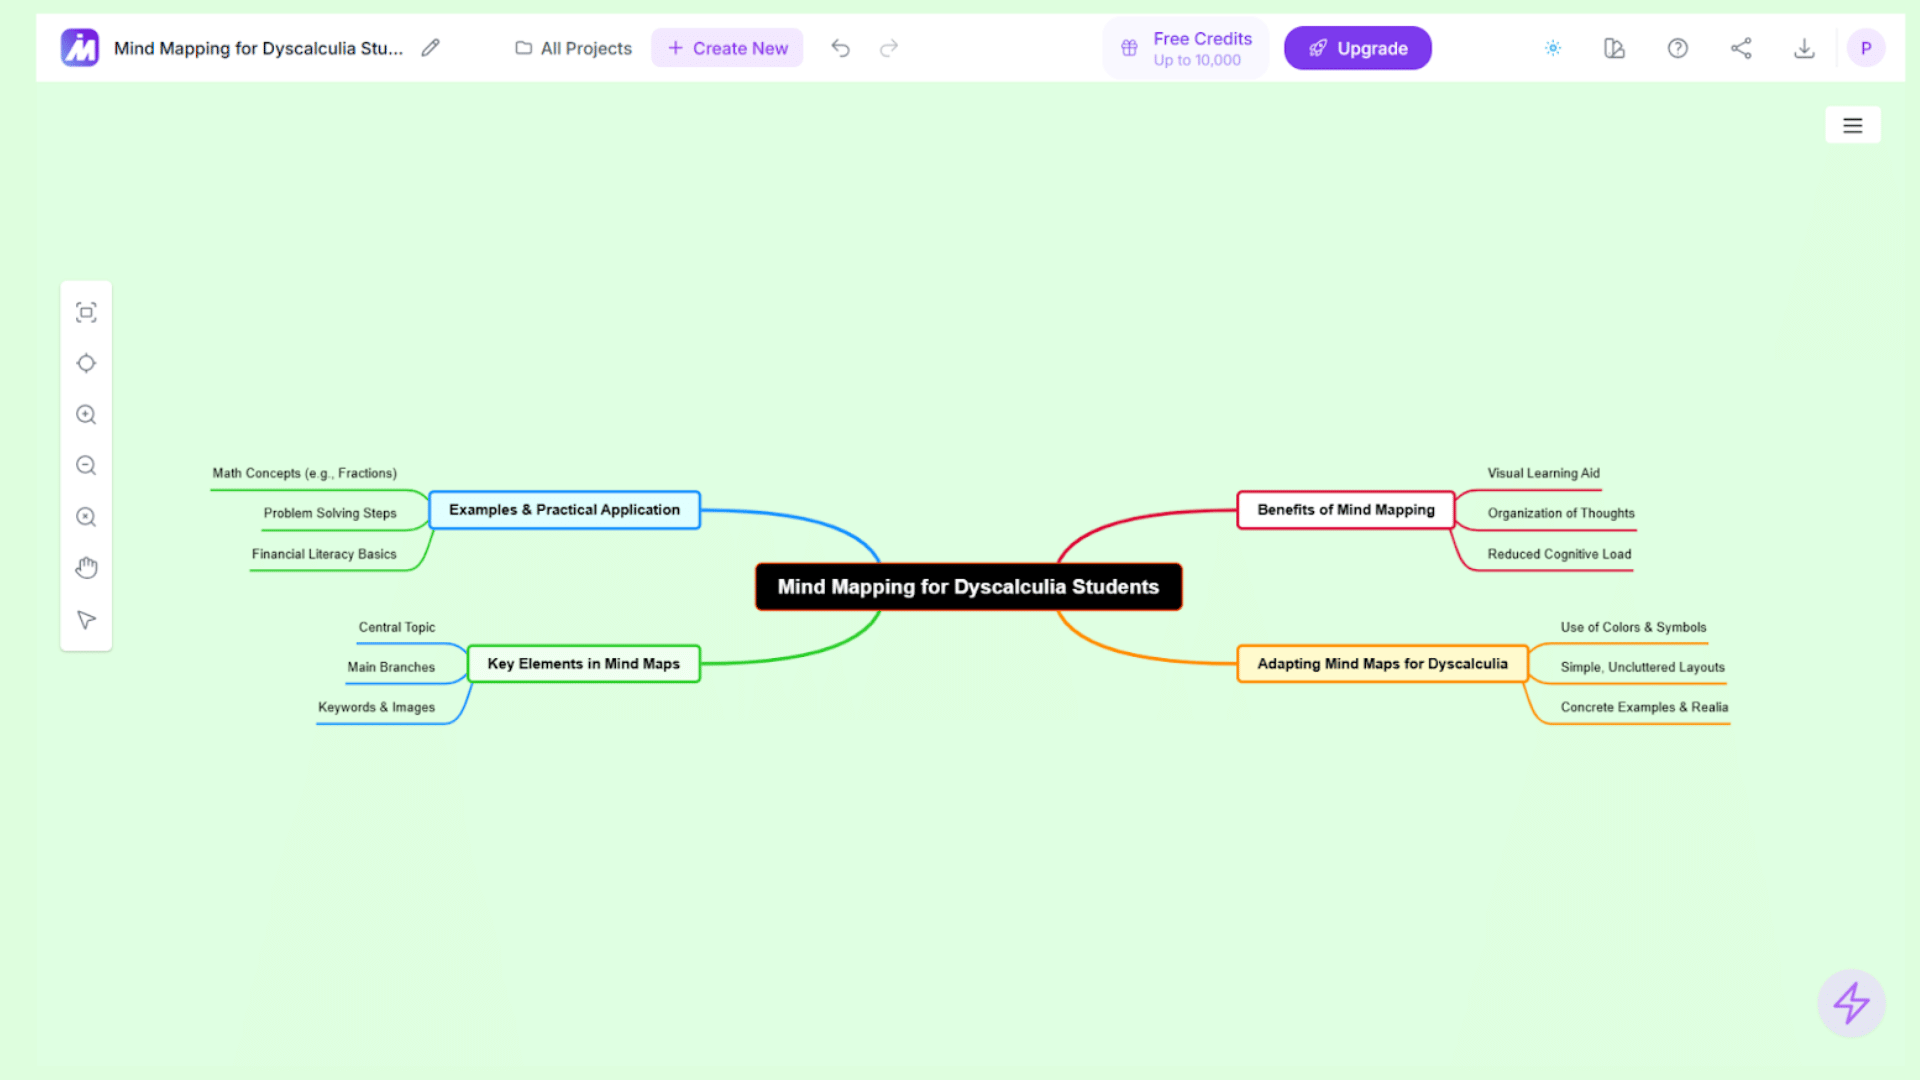Viewport: 1920px width, 1080px height.
Task: Select the Key Elements in Mind Maps node
Action: [583, 664]
